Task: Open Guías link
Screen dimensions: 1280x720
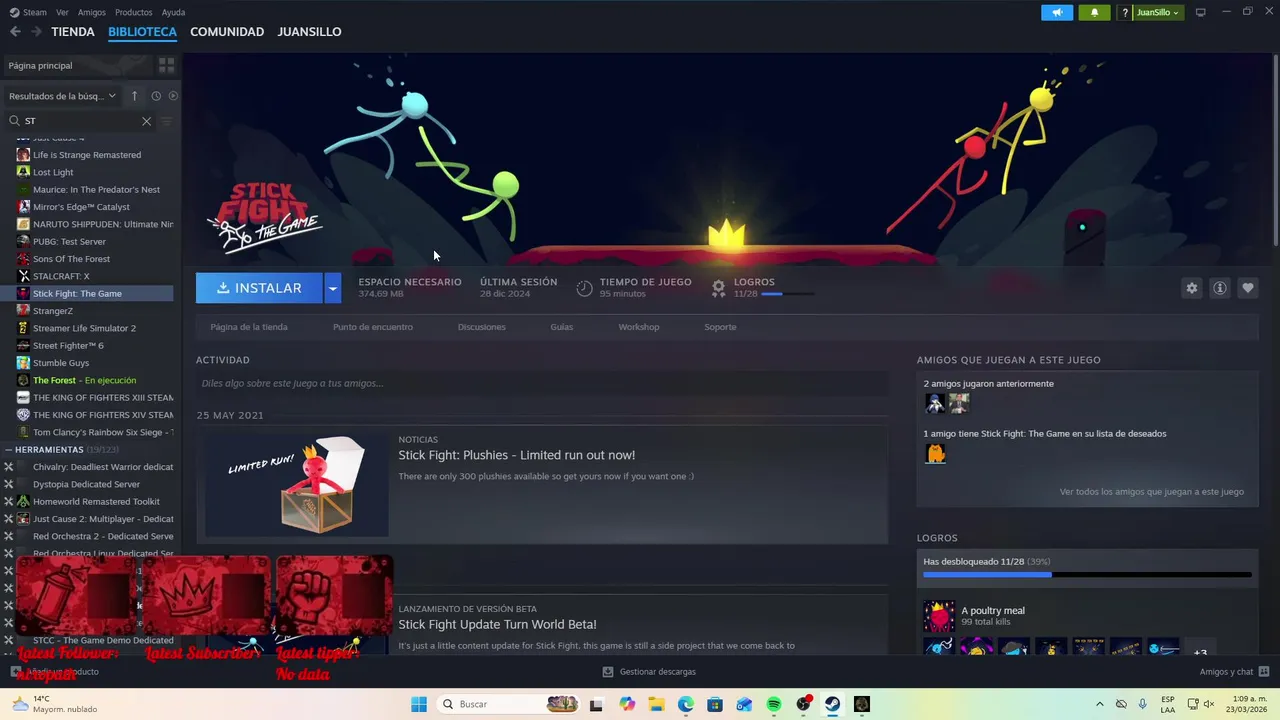Action: 562,327
